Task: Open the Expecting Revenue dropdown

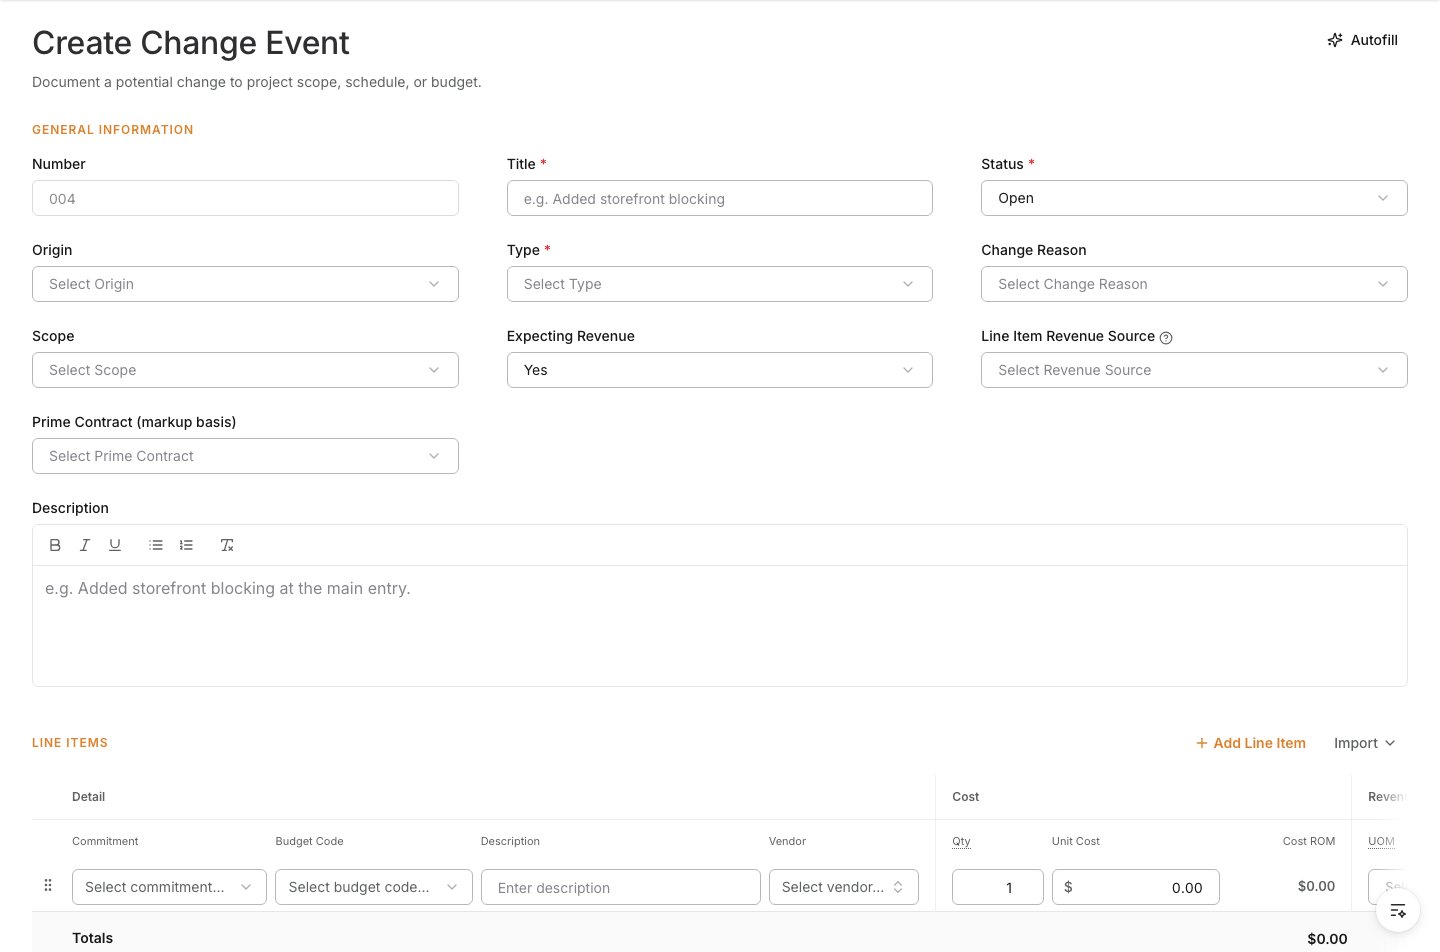Action: point(720,370)
